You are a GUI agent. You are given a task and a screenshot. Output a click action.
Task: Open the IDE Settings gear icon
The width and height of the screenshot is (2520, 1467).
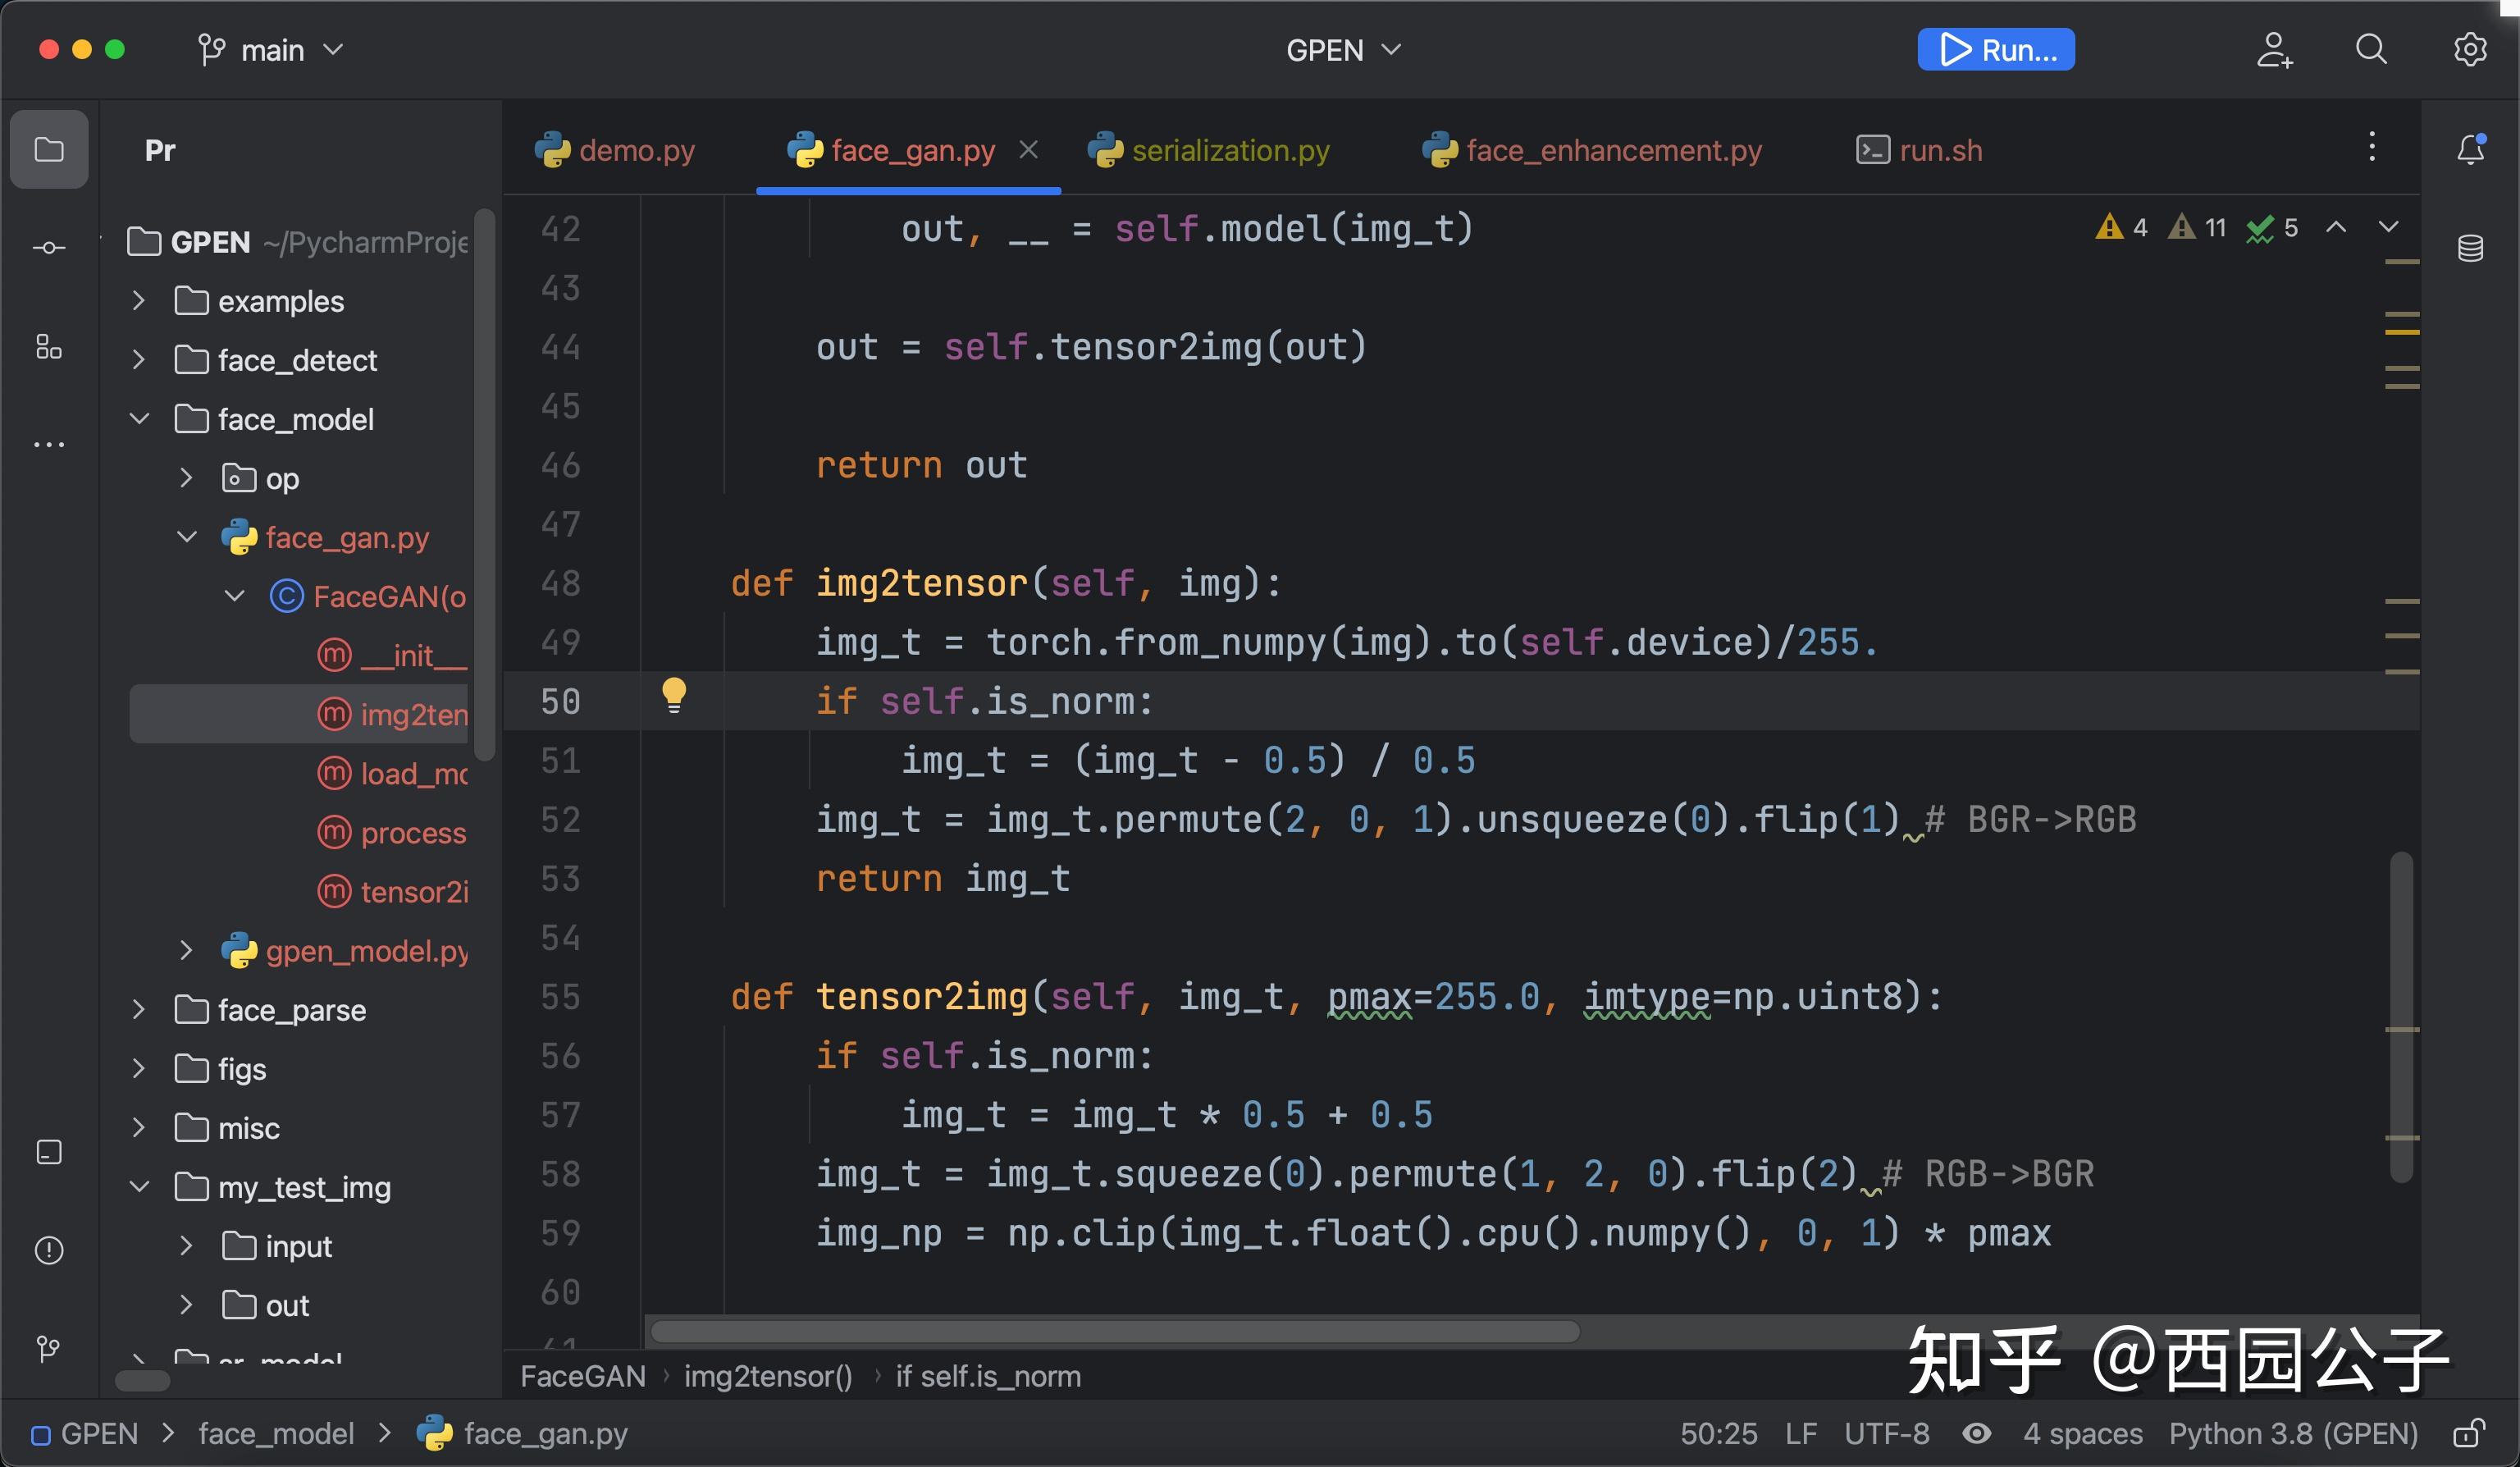[x=2471, y=49]
